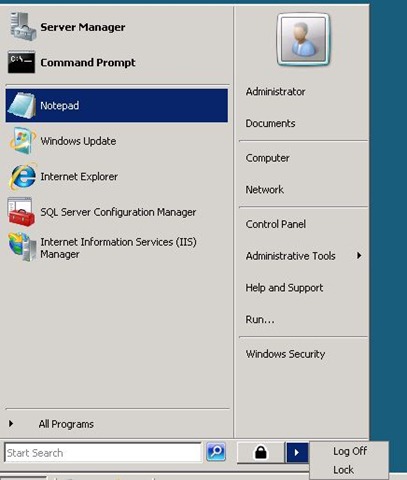The image size is (407, 480).
Task: Click the search magnifier button
Action: point(216,452)
